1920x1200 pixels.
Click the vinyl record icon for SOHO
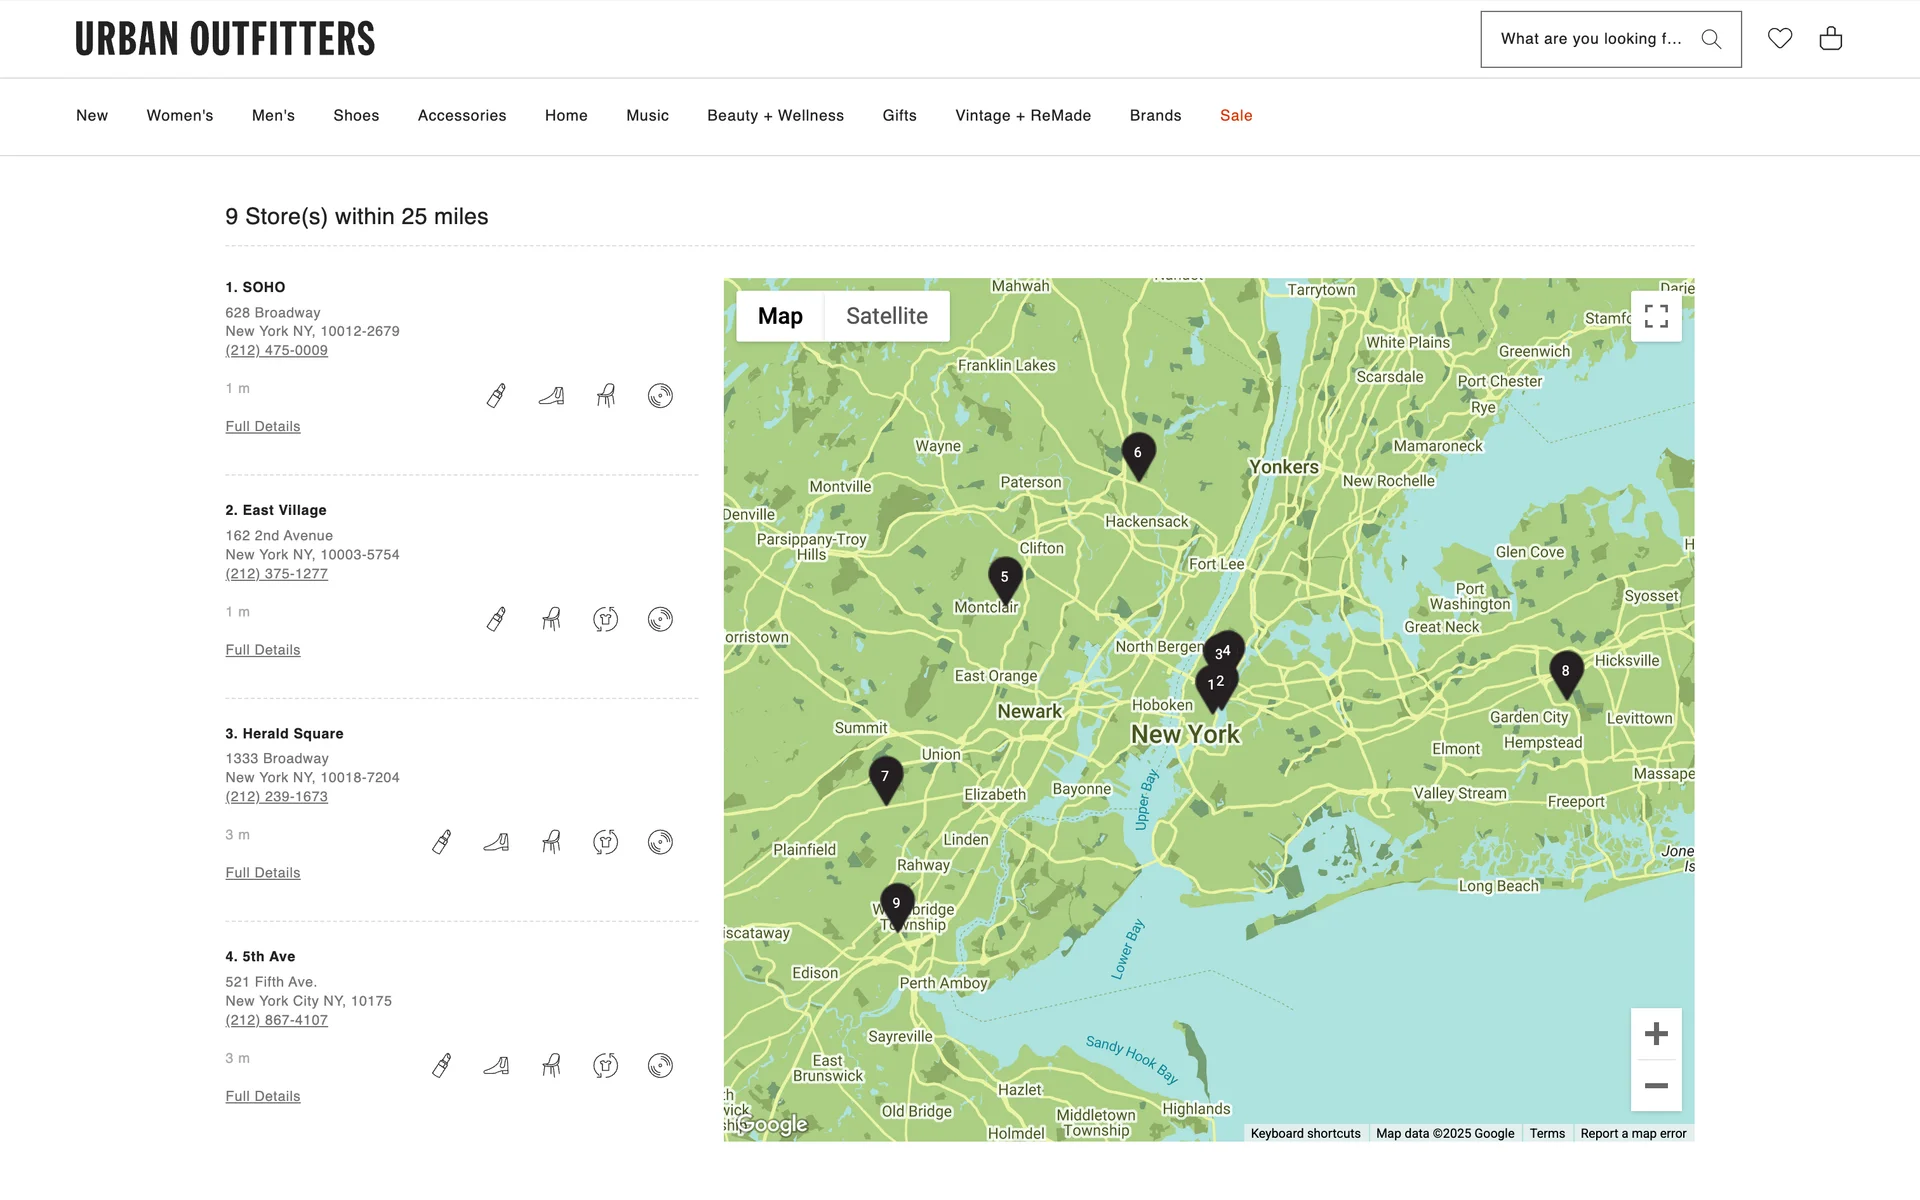click(x=660, y=396)
